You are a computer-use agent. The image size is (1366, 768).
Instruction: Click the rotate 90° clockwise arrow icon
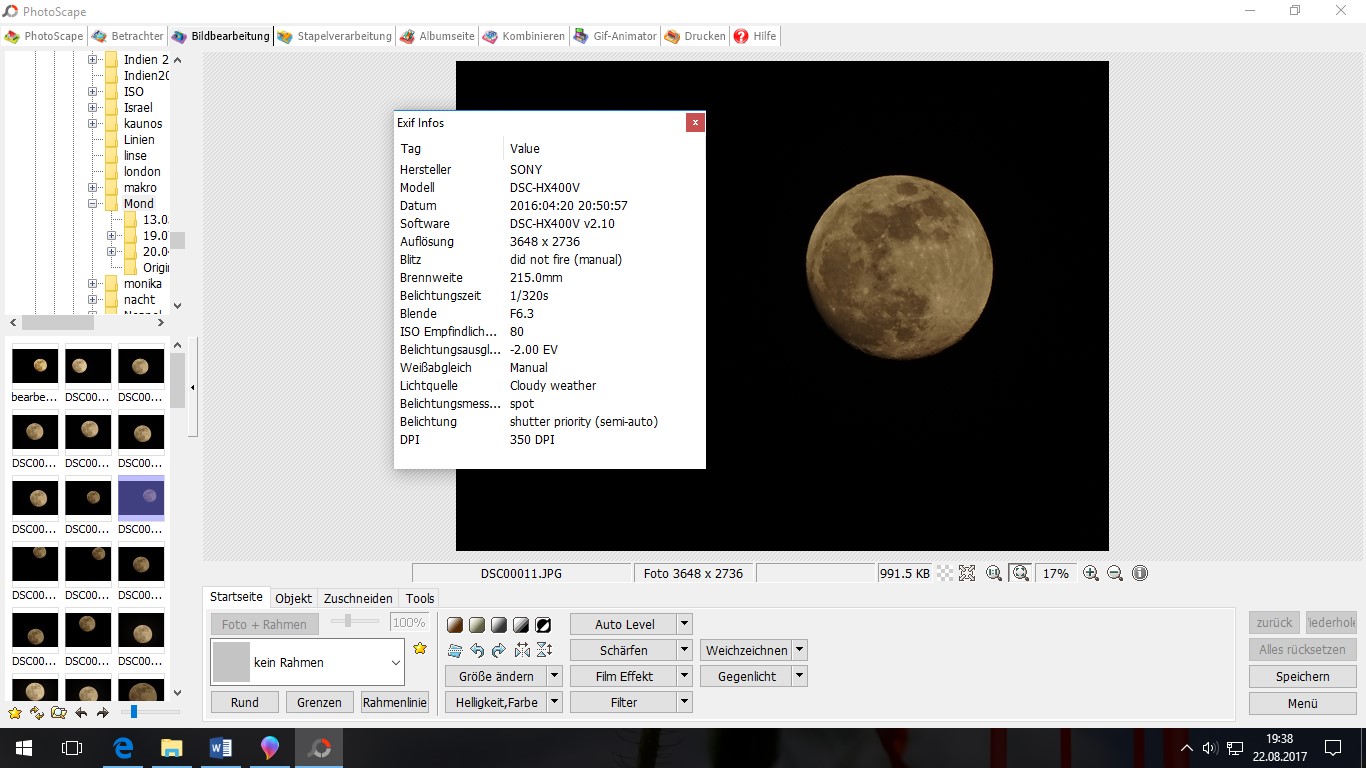499,651
